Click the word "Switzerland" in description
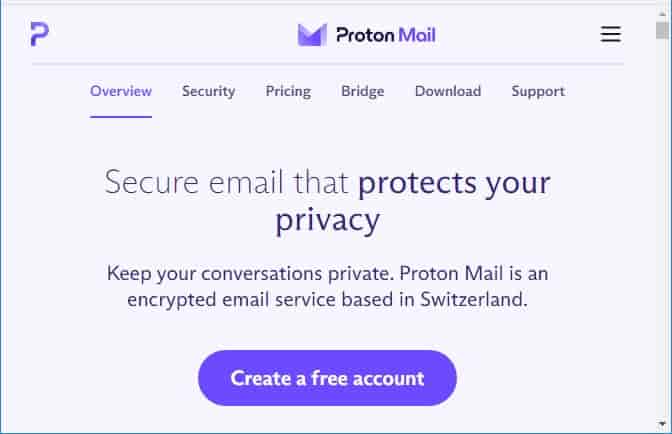 [474, 299]
